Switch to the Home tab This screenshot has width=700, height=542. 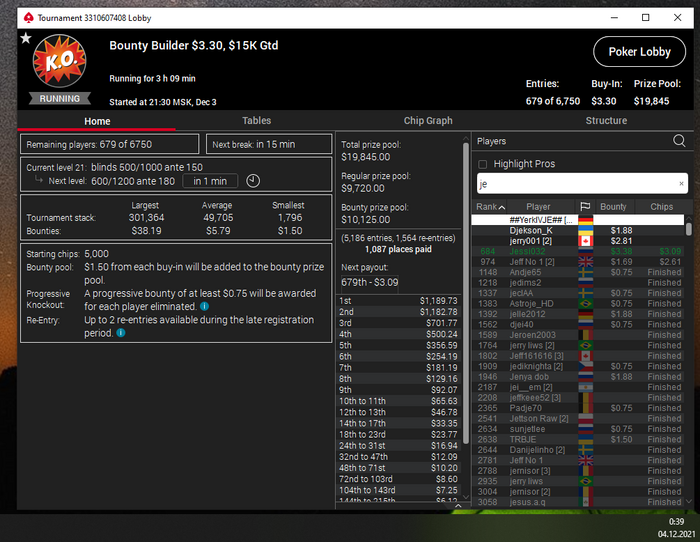[97, 121]
